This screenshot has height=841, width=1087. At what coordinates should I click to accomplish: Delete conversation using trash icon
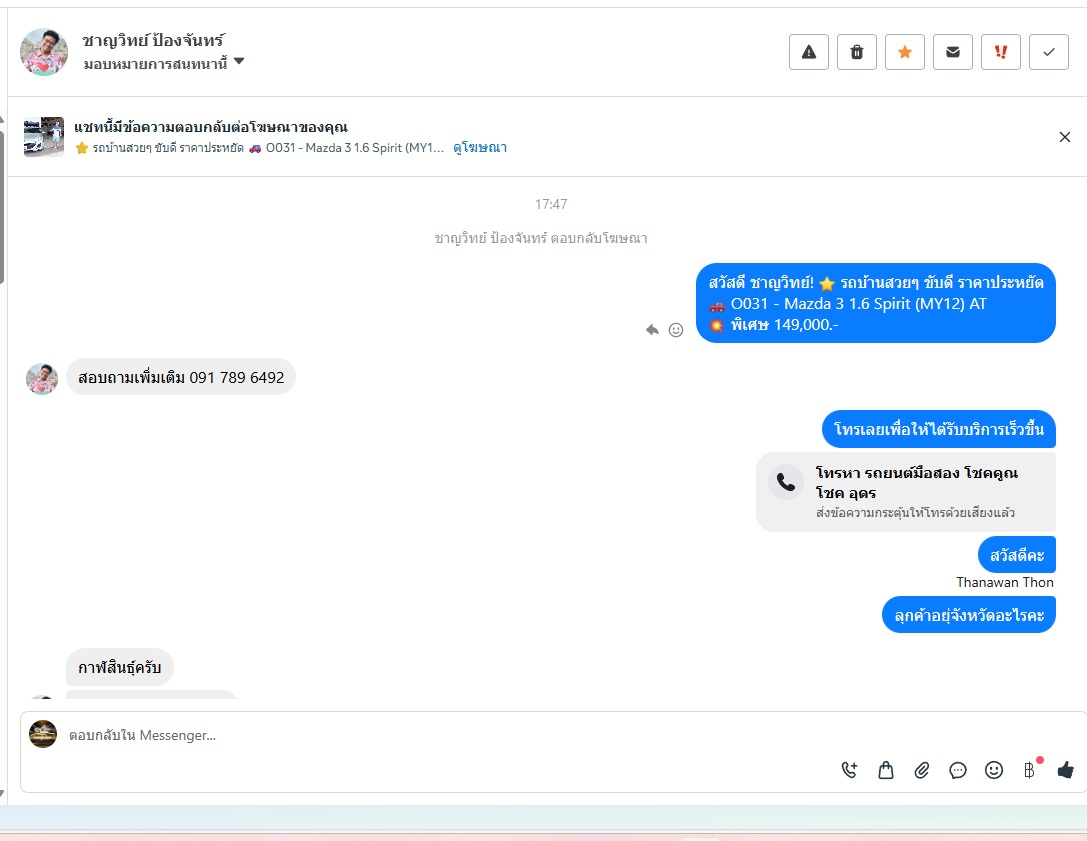coord(857,52)
